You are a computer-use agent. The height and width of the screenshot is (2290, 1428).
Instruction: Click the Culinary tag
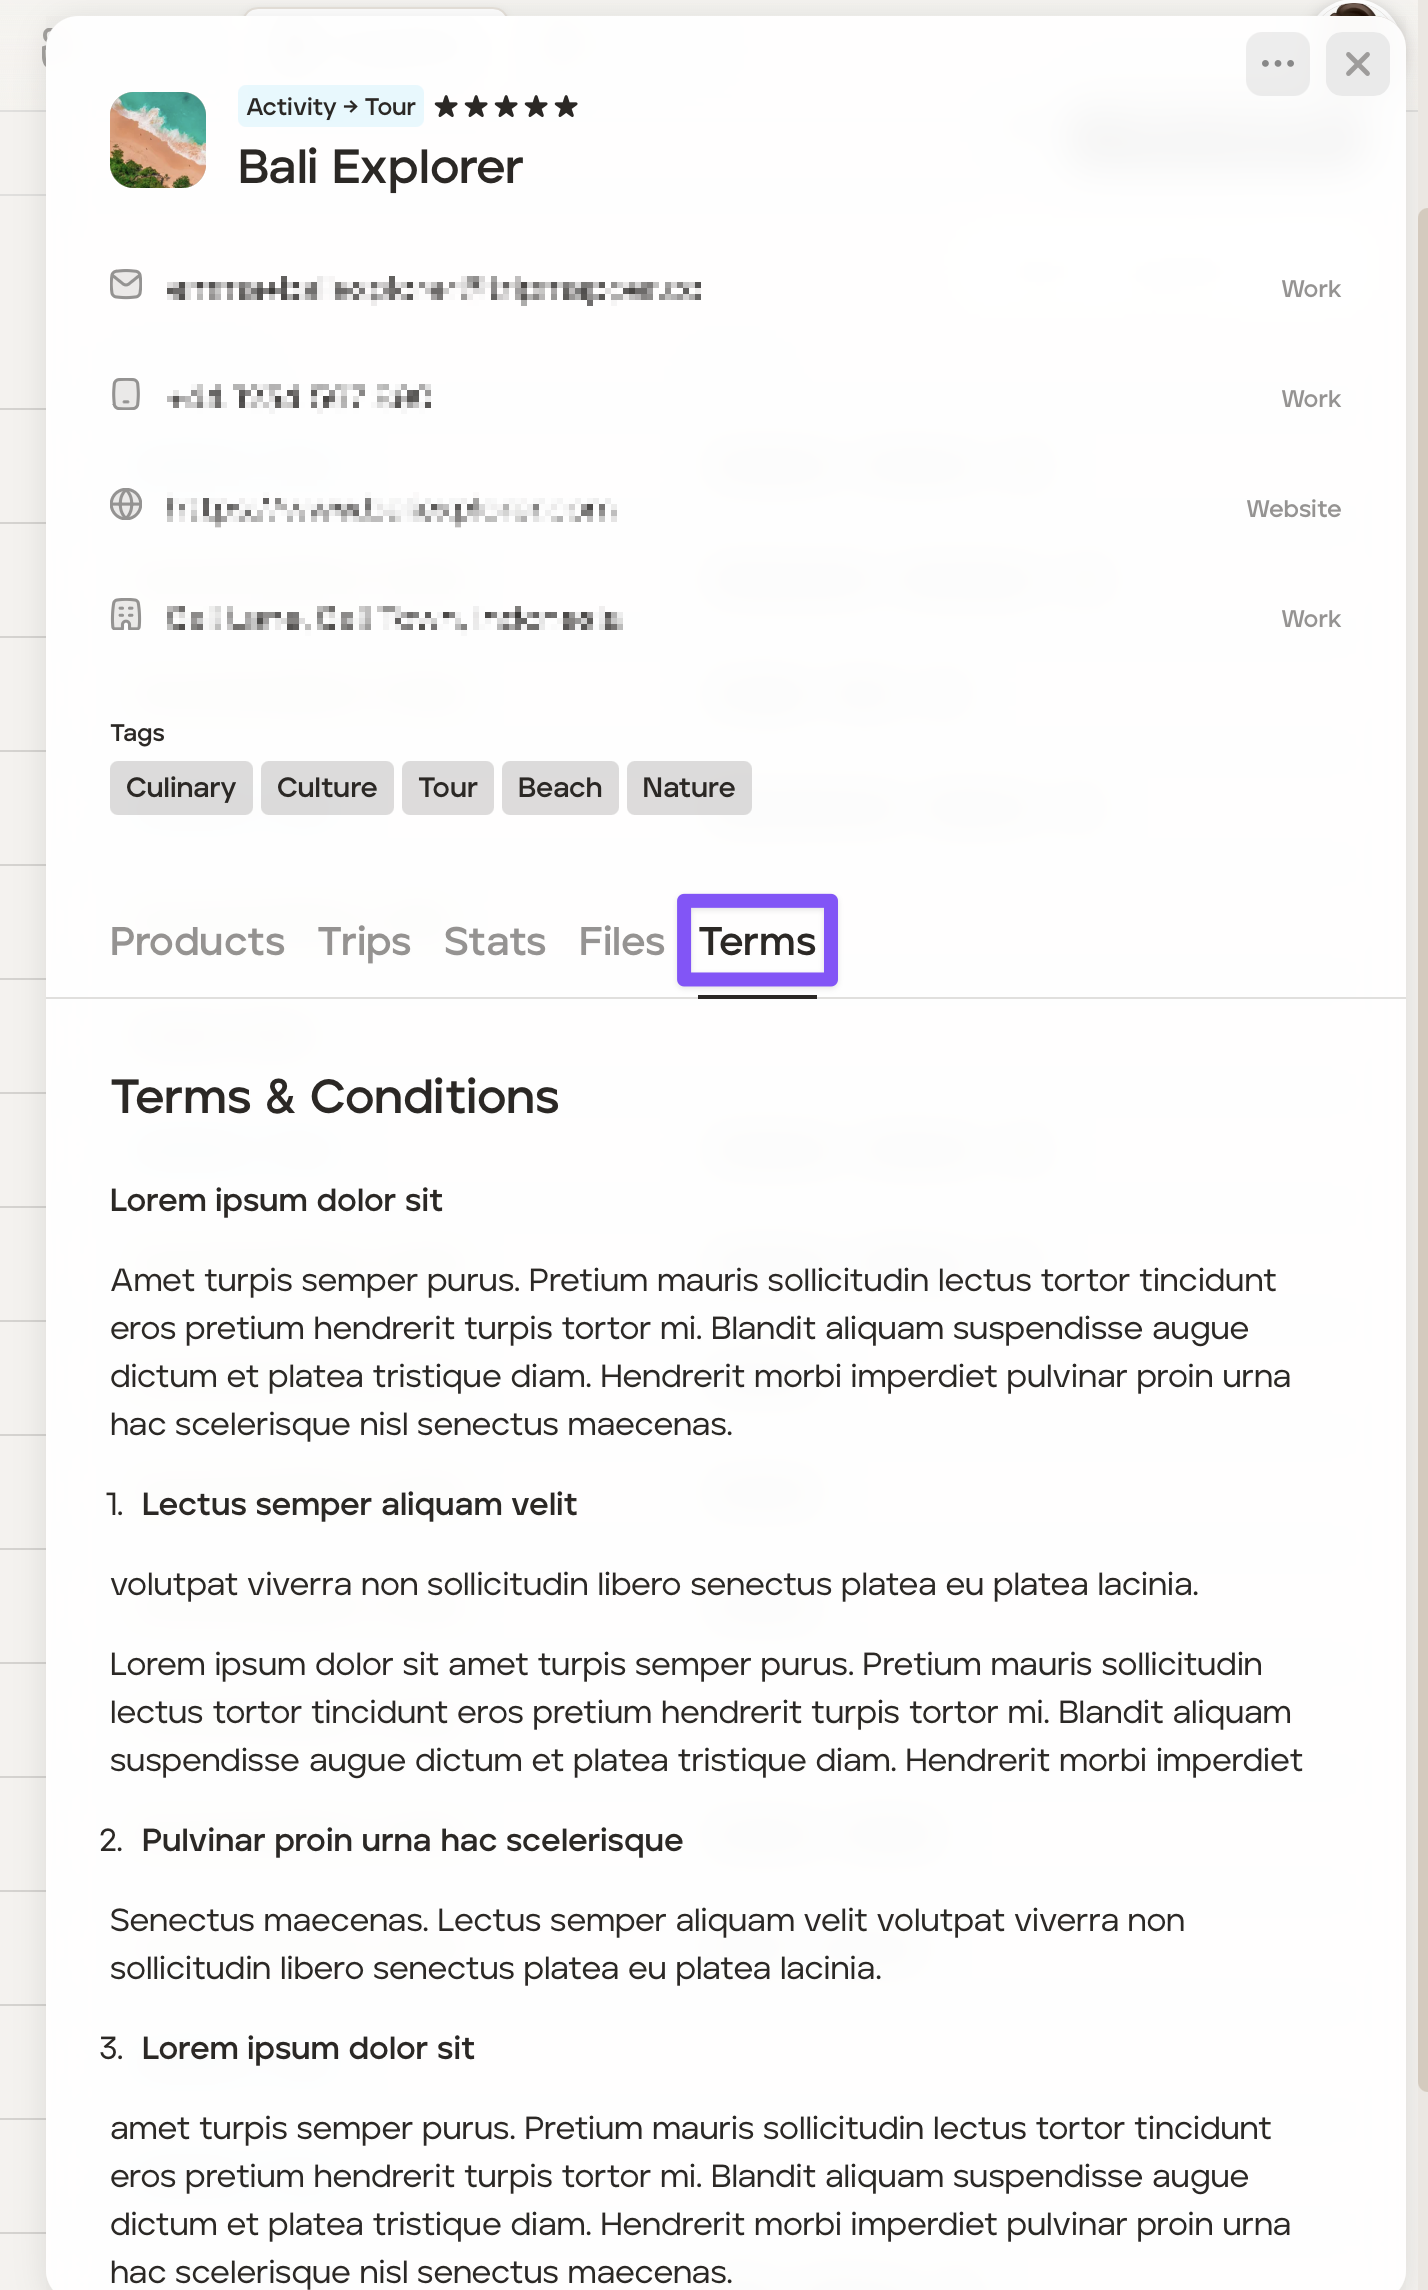pos(181,788)
